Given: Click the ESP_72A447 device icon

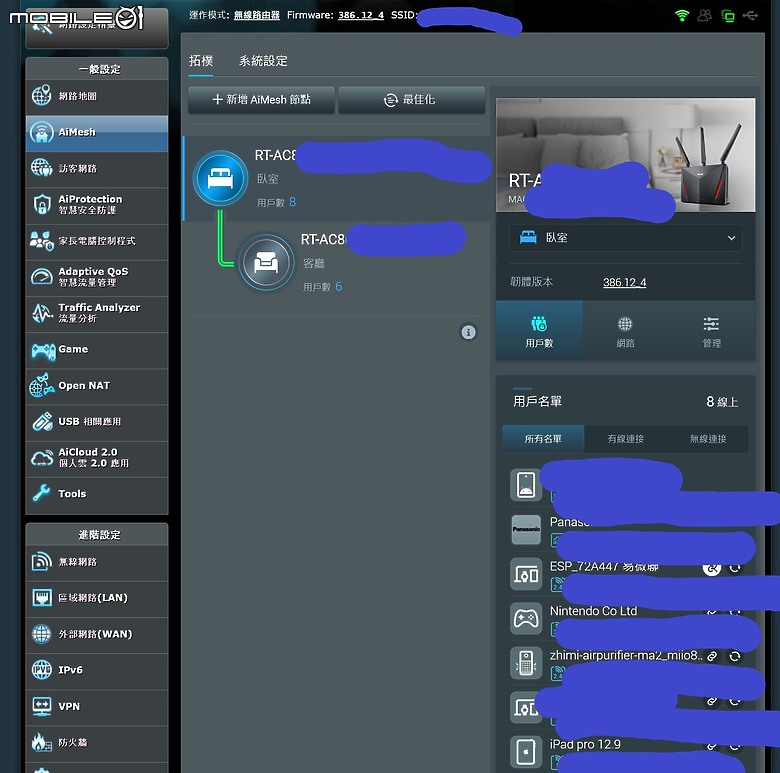Looking at the screenshot, I should [526, 574].
